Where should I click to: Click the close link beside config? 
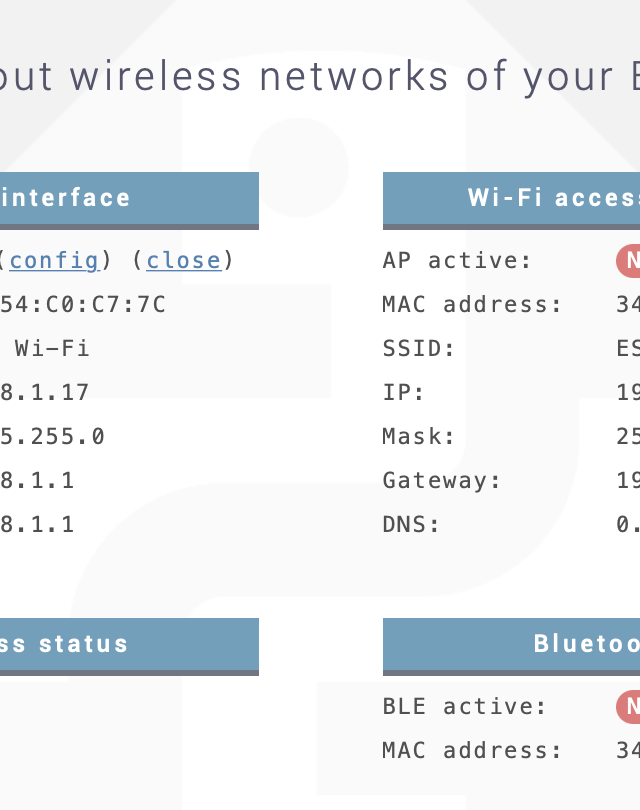click(x=183, y=261)
